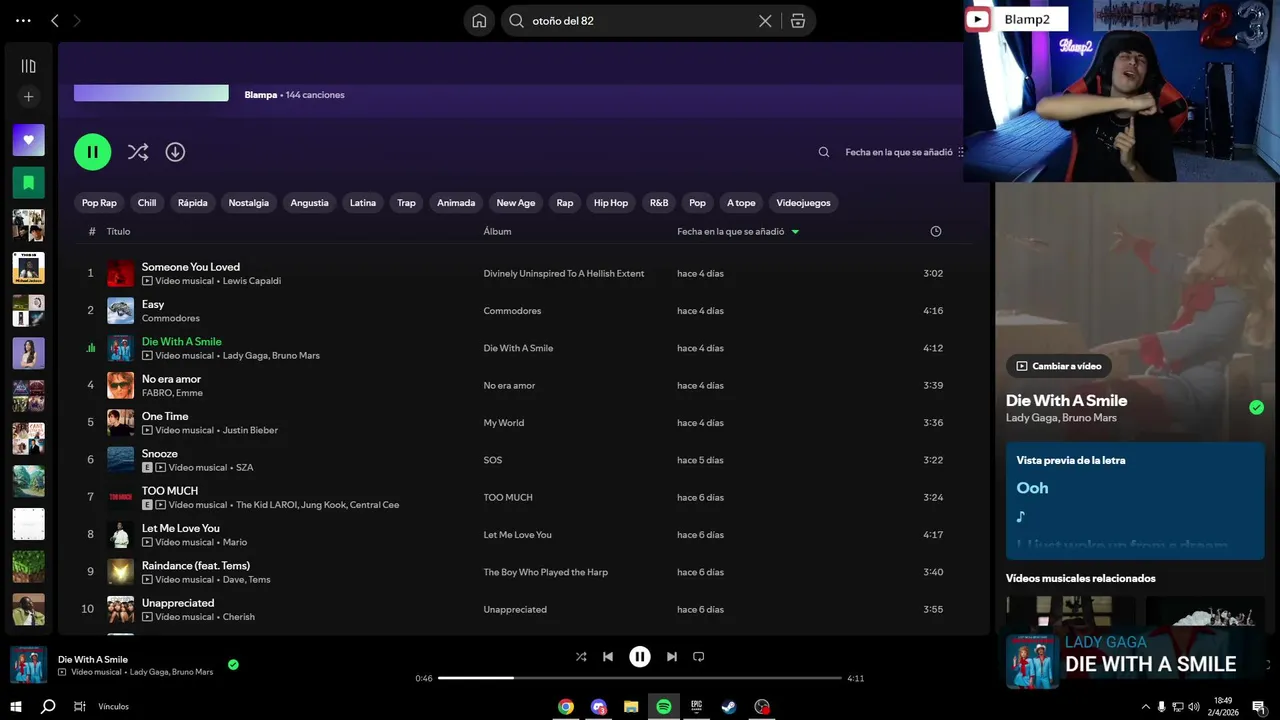Image resolution: width=1280 pixels, height=720 pixels.
Task: Select the Latina filter chip
Action: pyautogui.click(x=363, y=203)
